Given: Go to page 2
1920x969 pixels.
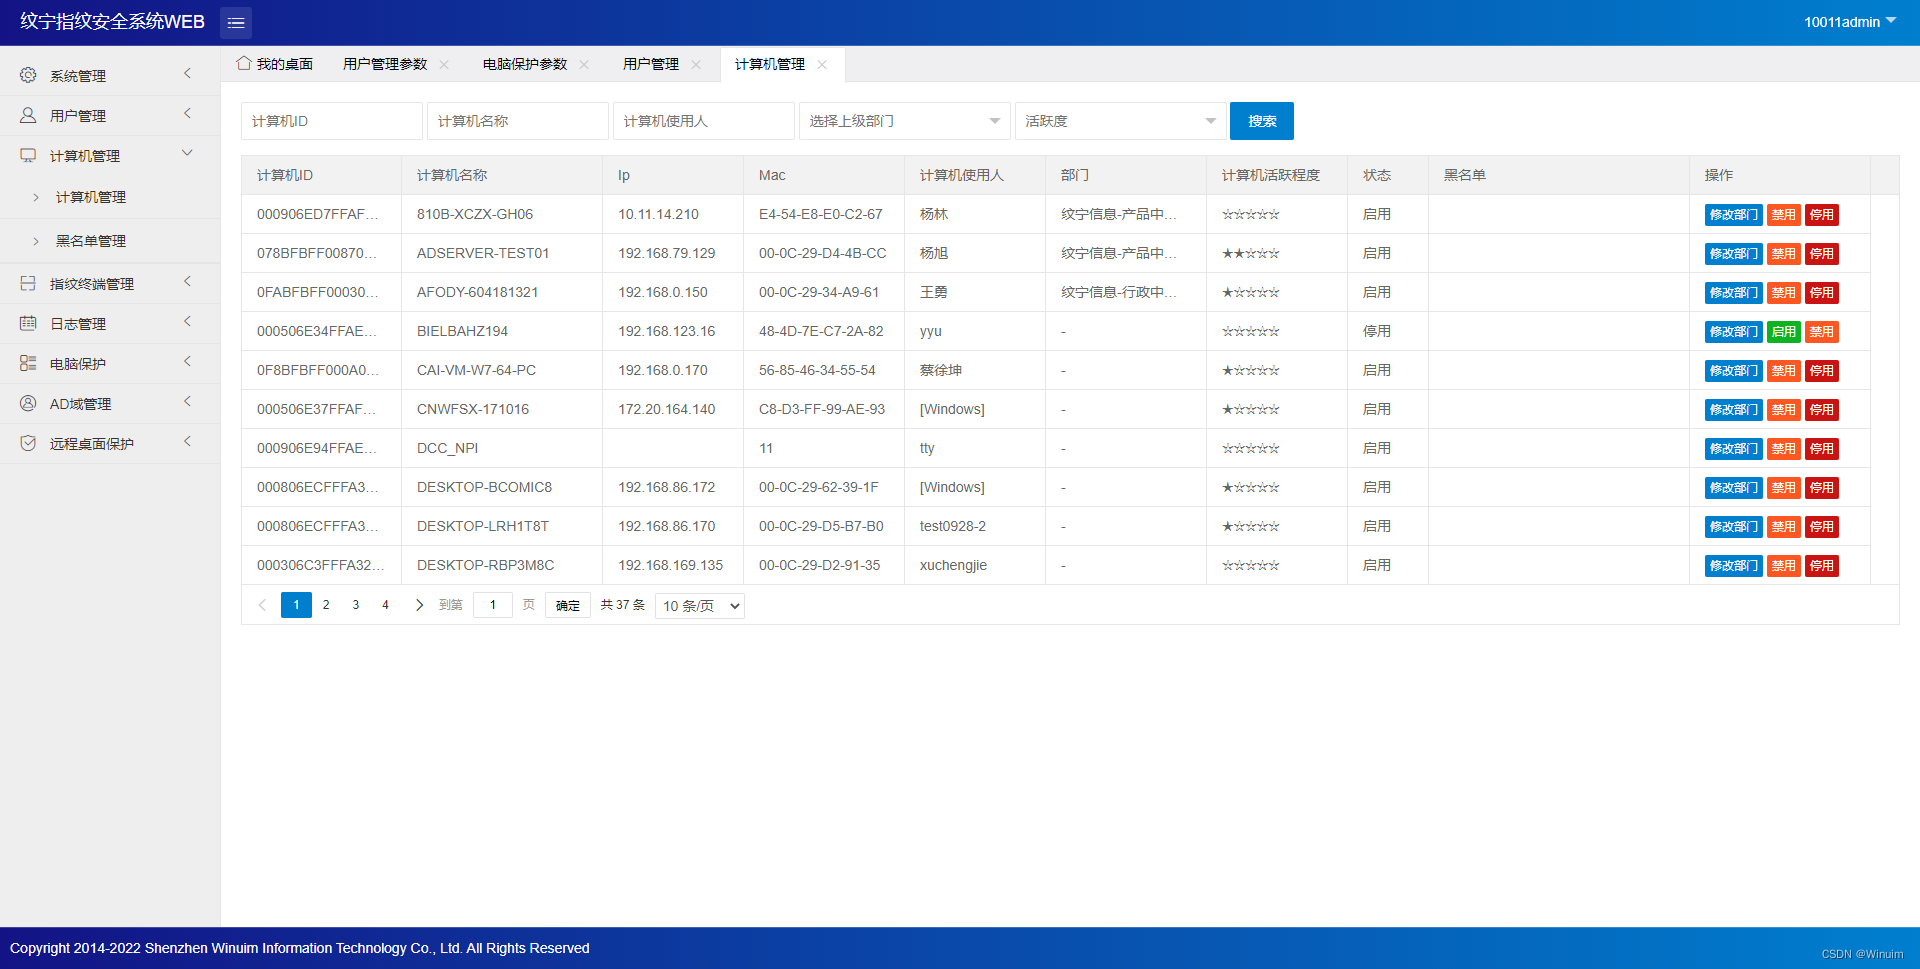Looking at the screenshot, I should pyautogui.click(x=326, y=605).
